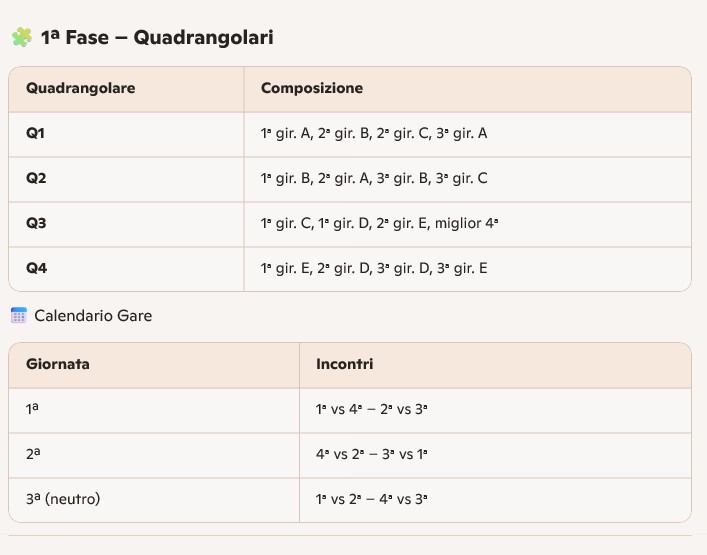This screenshot has width=707, height=555.
Task: Click the calendar icon beside Calendario Gare
Action: (19, 316)
